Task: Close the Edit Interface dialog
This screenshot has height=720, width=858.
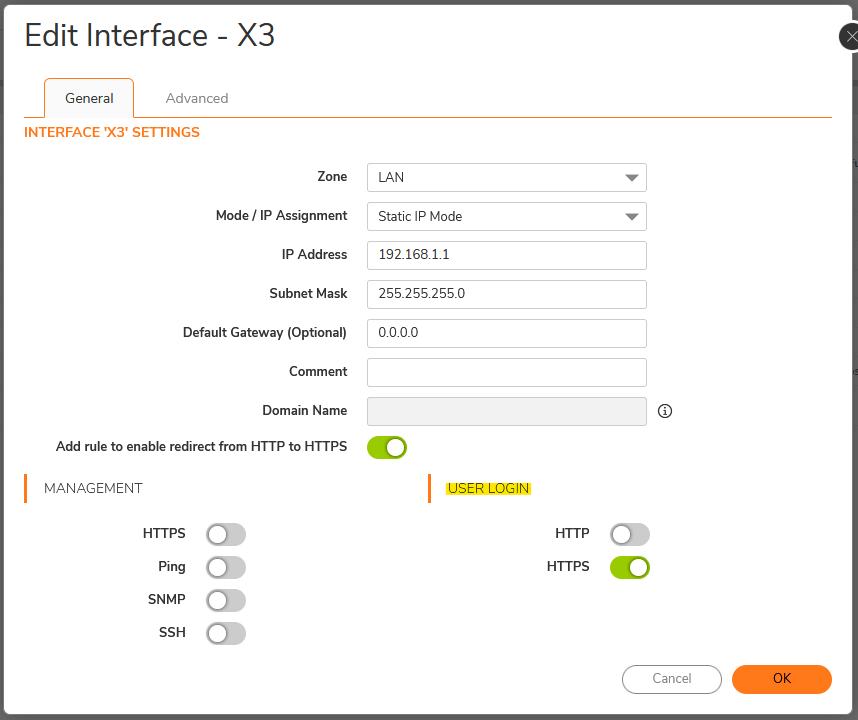Action: click(x=849, y=38)
